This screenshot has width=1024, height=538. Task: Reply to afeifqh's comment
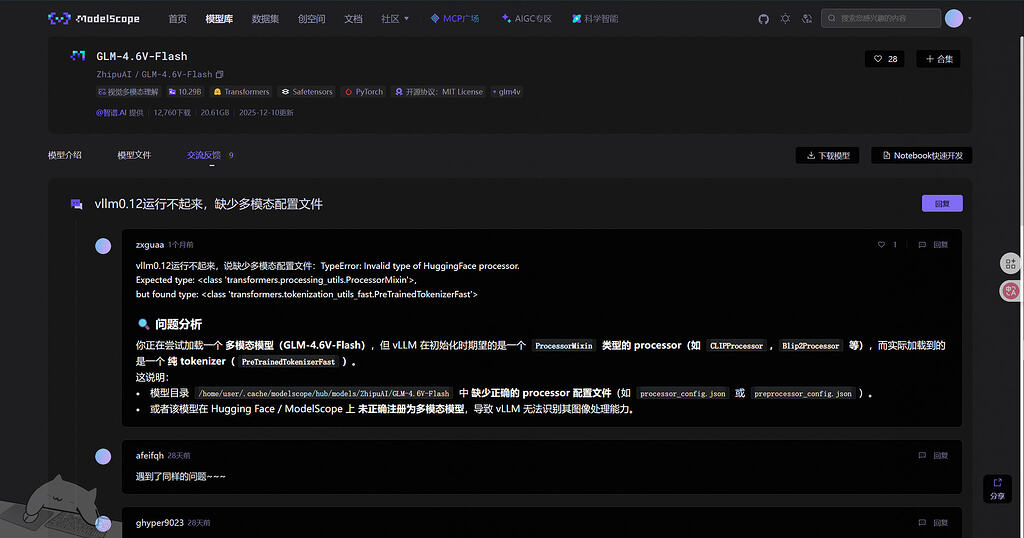pos(933,456)
